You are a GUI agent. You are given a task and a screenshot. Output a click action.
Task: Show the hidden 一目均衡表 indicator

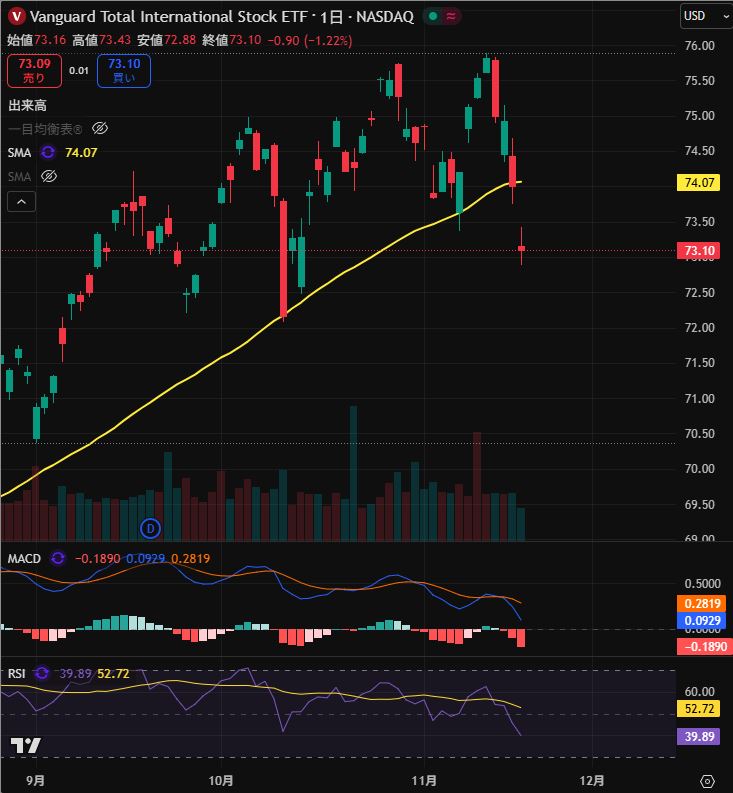point(99,128)
